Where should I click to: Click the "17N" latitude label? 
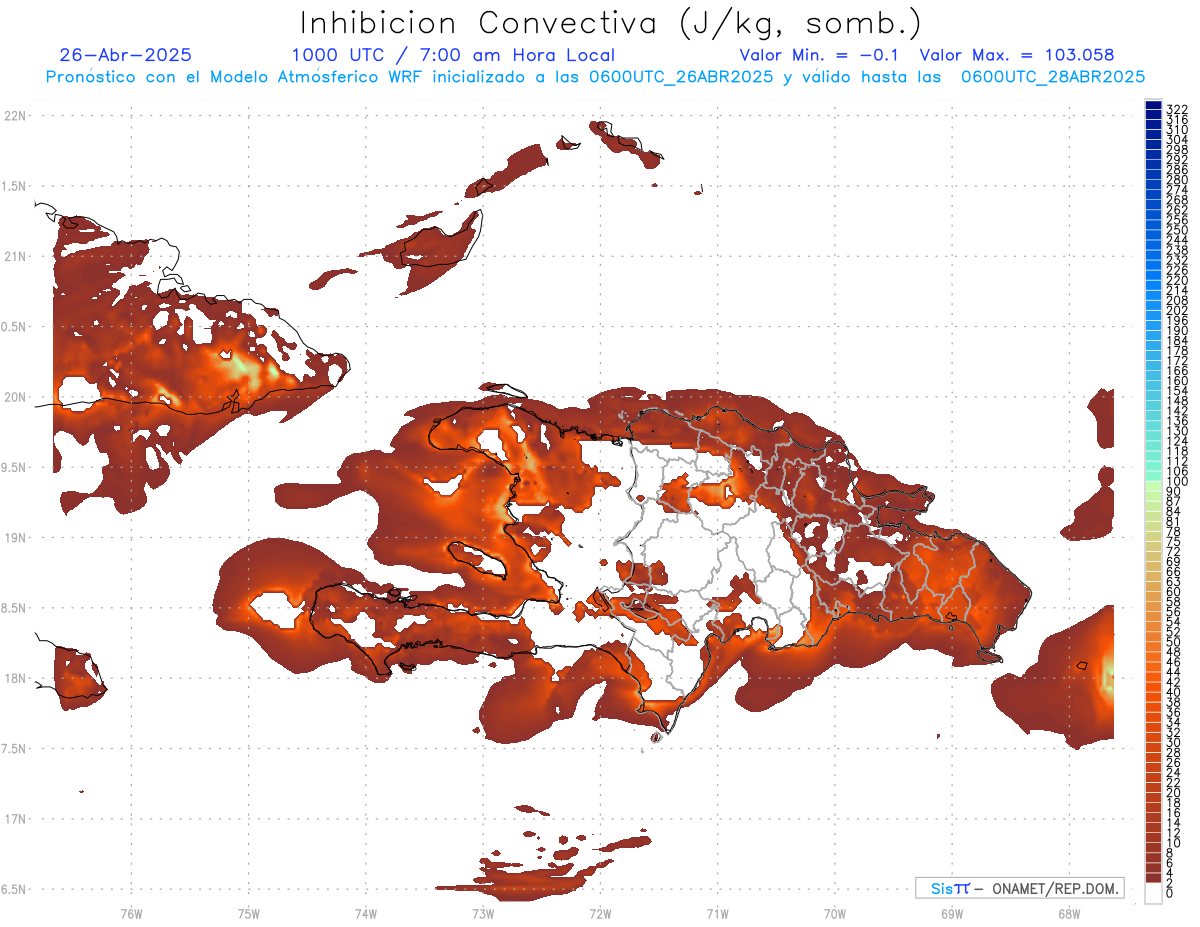pyautogui.click(x=15, y=819)
